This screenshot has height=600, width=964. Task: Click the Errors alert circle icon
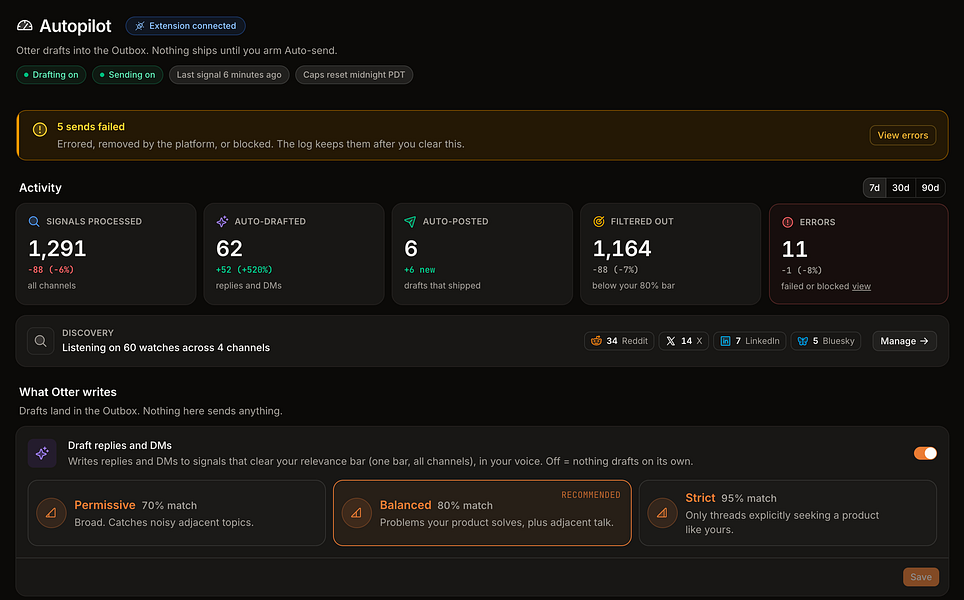coord(787,222)
